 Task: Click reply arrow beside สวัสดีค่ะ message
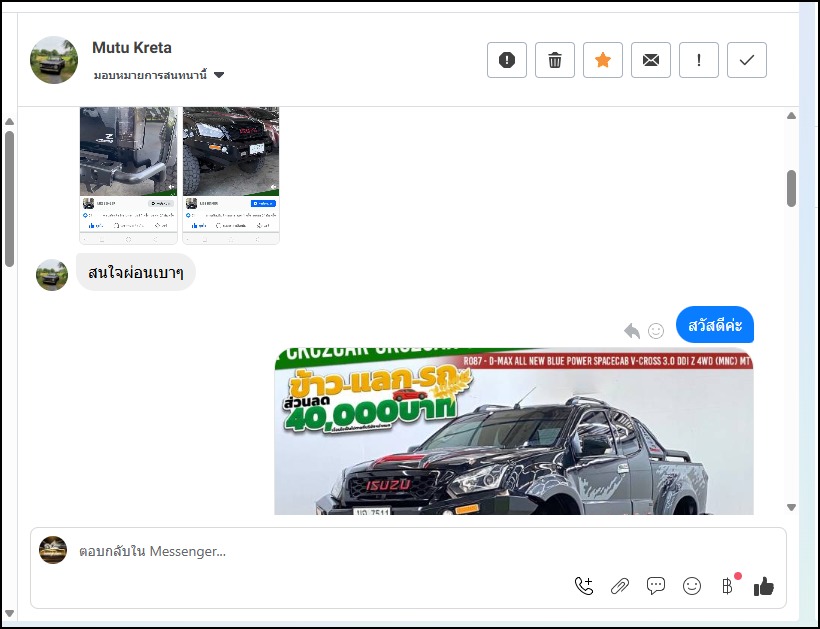632,330
